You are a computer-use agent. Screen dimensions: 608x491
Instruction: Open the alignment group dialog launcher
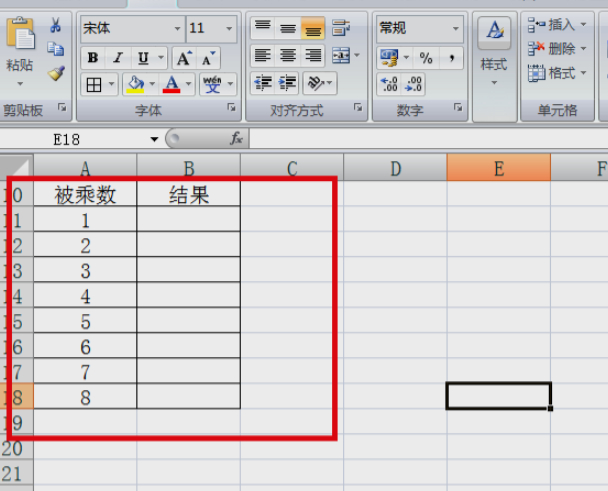pos(358,107)
